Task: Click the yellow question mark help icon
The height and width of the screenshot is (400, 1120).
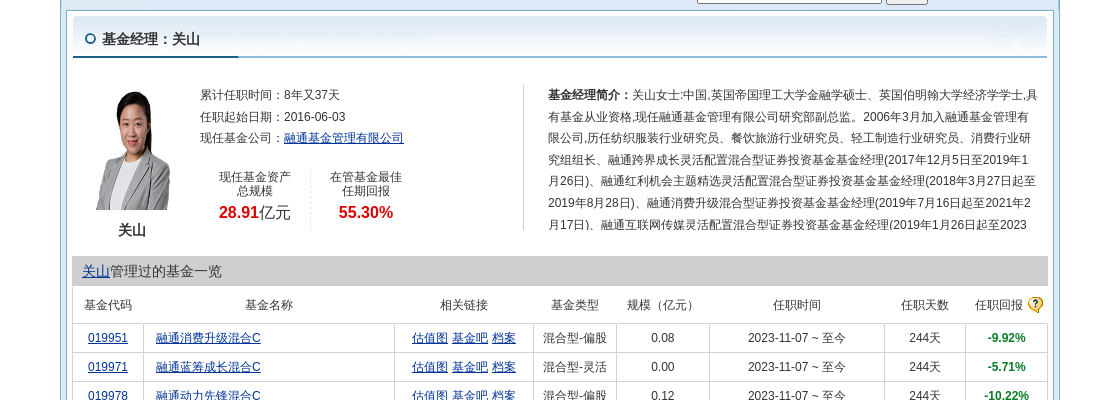Action: click(x=1035, y=305)
